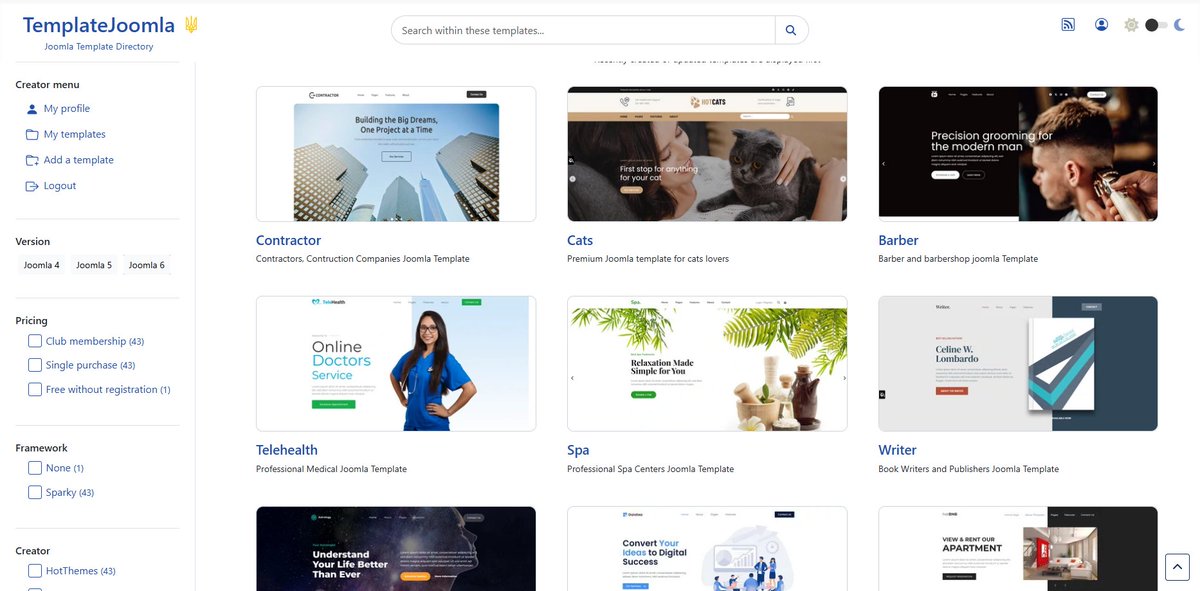Open the Contractor template title link
Screen dimensions: 1200x591
pyautogui.click(x=288, y=240)
